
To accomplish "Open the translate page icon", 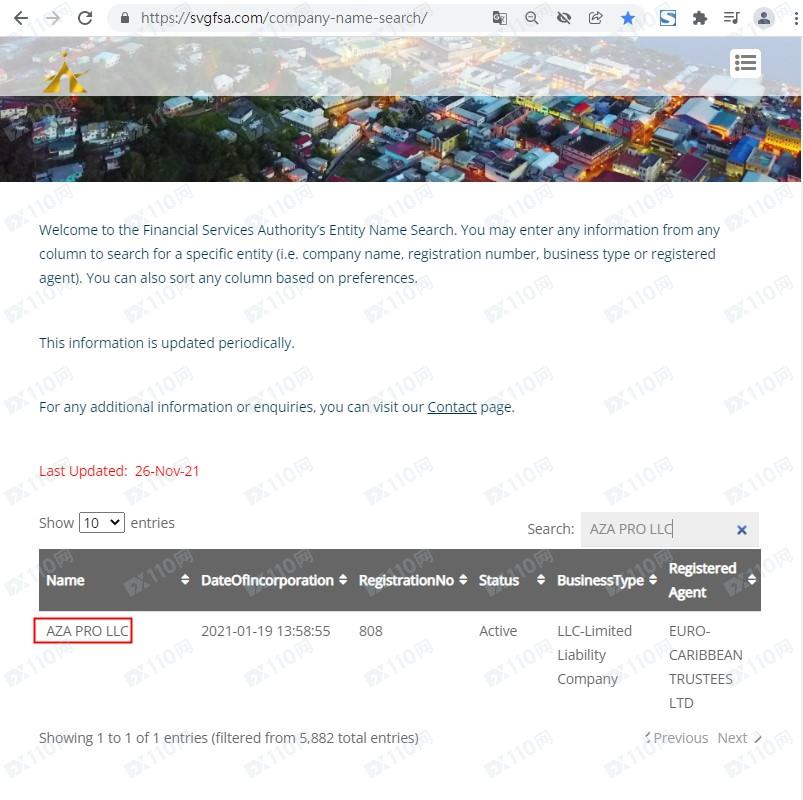I will click(499, 18).
